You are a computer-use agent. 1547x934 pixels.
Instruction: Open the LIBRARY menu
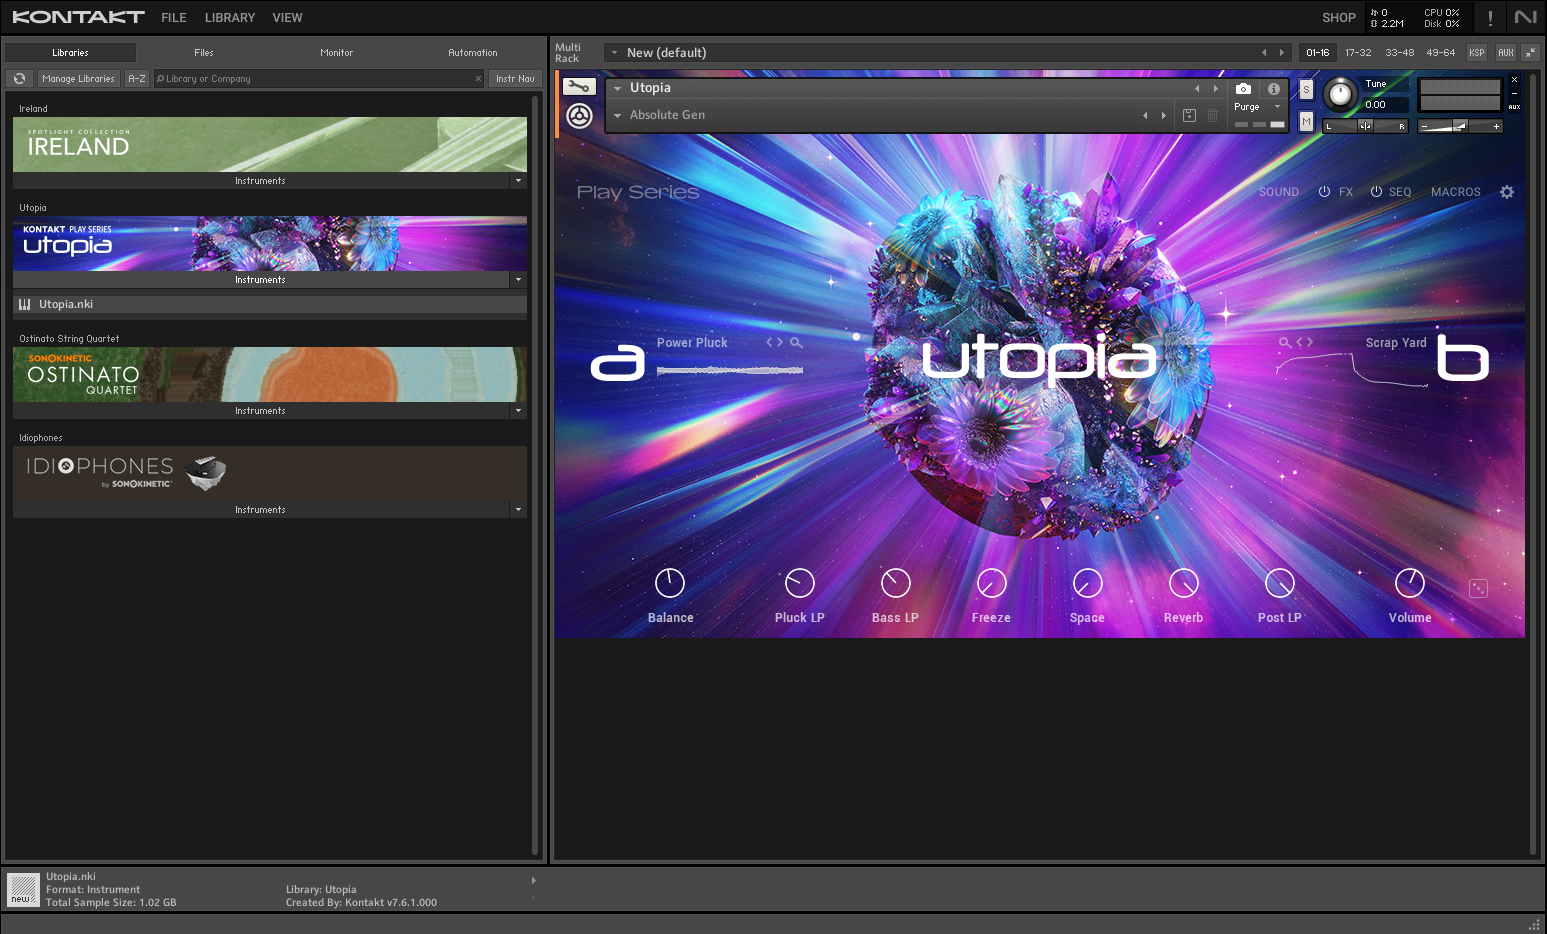(x=229, y=17)
